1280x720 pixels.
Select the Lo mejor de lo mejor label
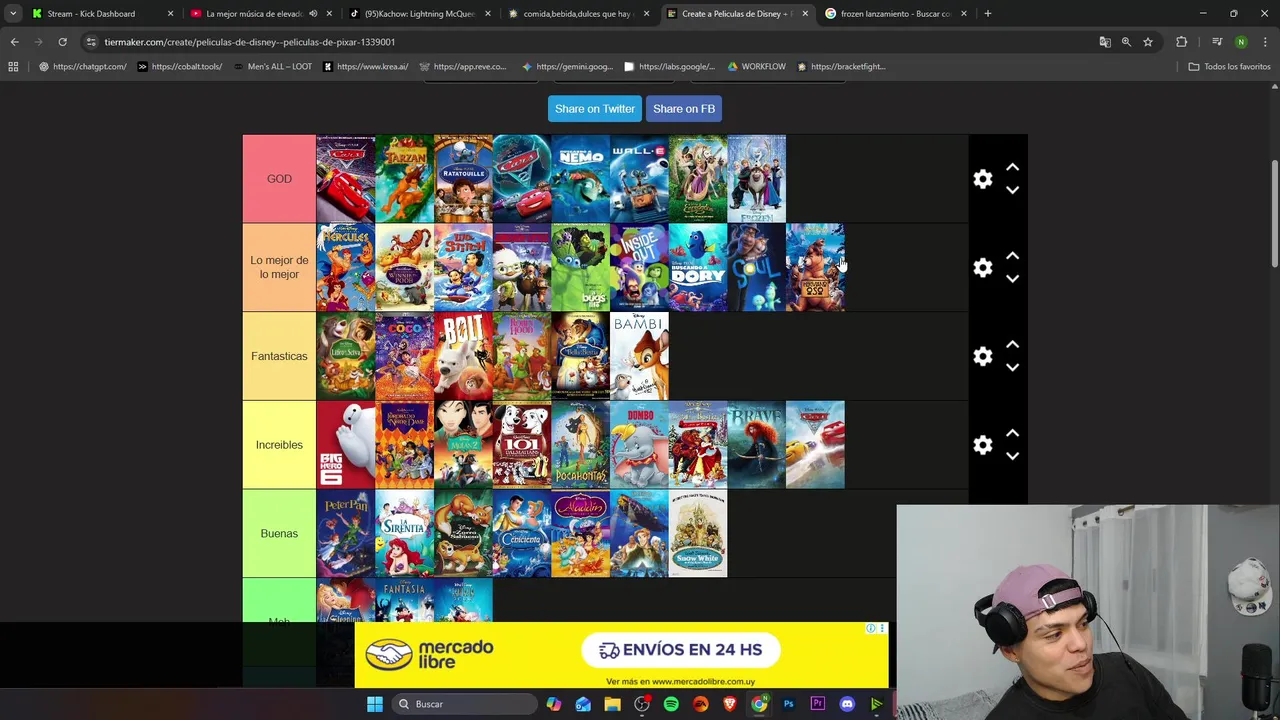click(x=279, y=267)
